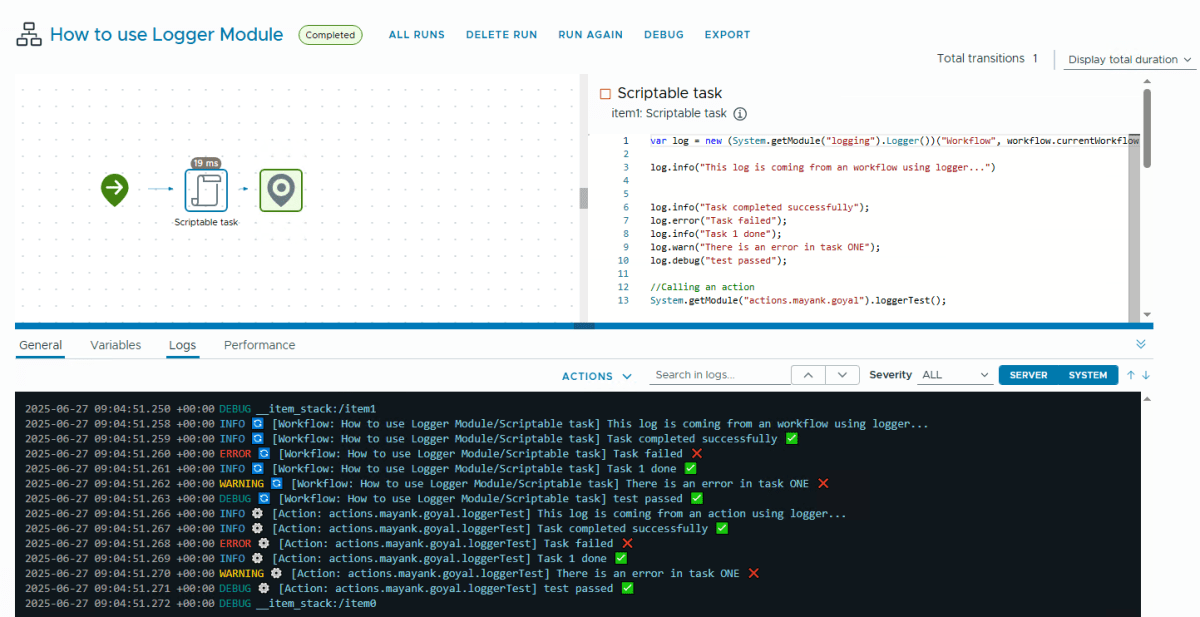Screen dimensions: 1200x617
Task: Click code line 'log.error("Task failed");'
Action: click(718, 221)
